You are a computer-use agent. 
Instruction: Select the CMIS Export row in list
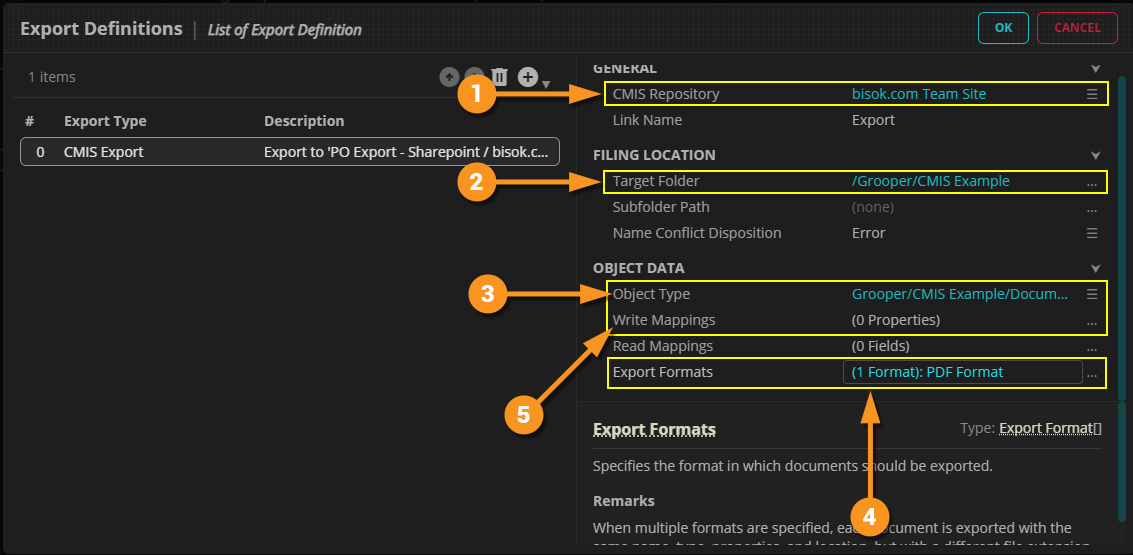290,152
